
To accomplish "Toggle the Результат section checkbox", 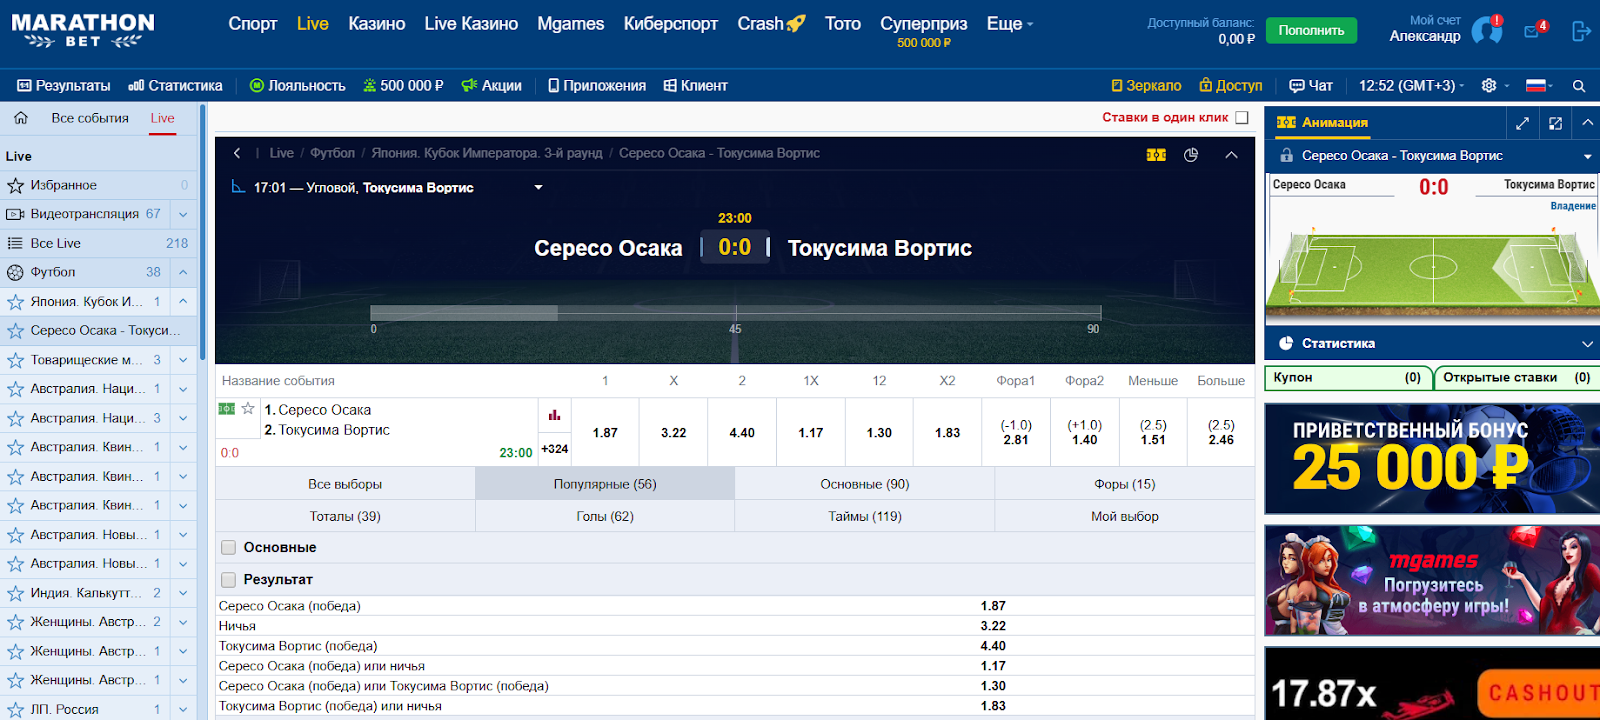I will 228,580.
